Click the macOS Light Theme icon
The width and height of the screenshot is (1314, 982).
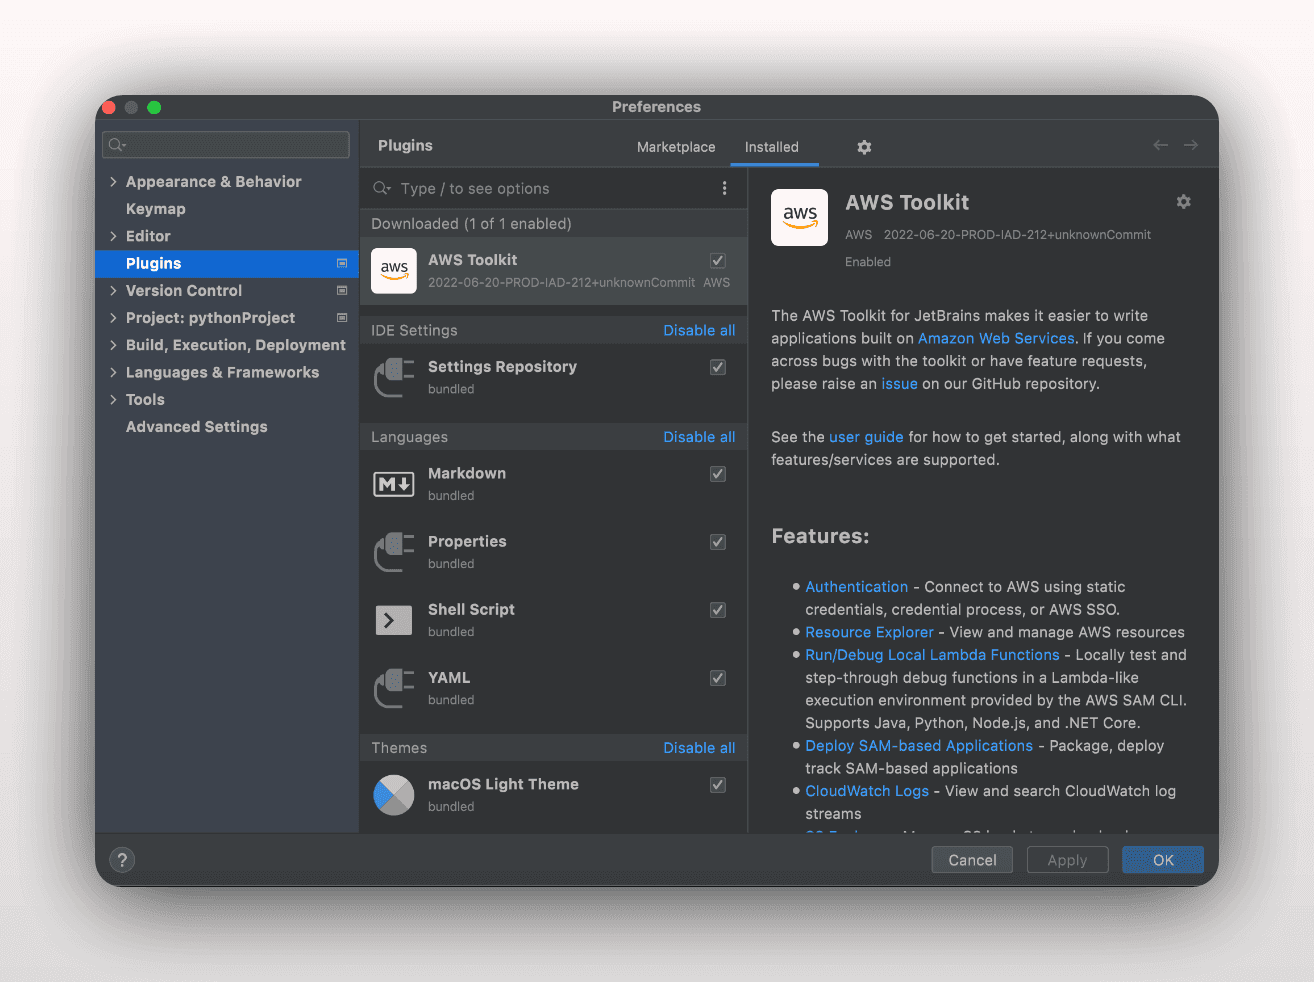(x=394, y=795)
